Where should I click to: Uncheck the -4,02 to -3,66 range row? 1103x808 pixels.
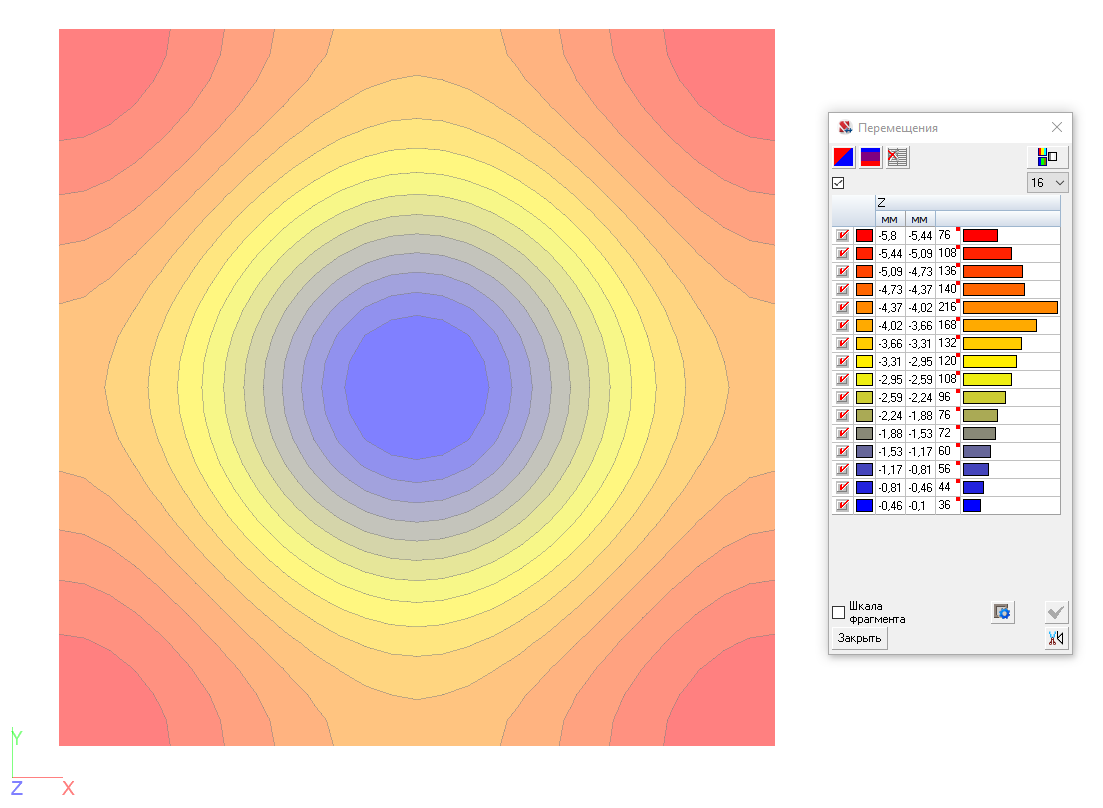pyautogui.click(x=842, y=326)
